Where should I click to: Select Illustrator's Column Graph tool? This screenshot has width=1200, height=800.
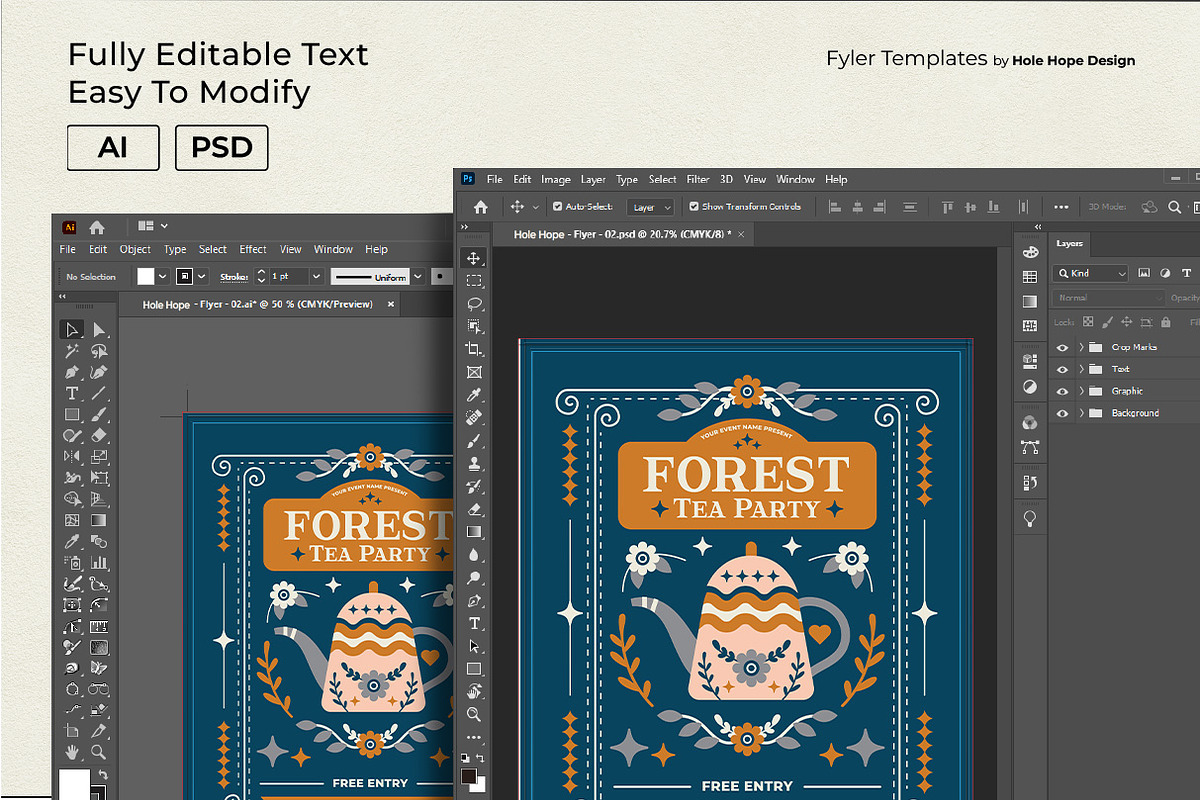tap(99, 562)
